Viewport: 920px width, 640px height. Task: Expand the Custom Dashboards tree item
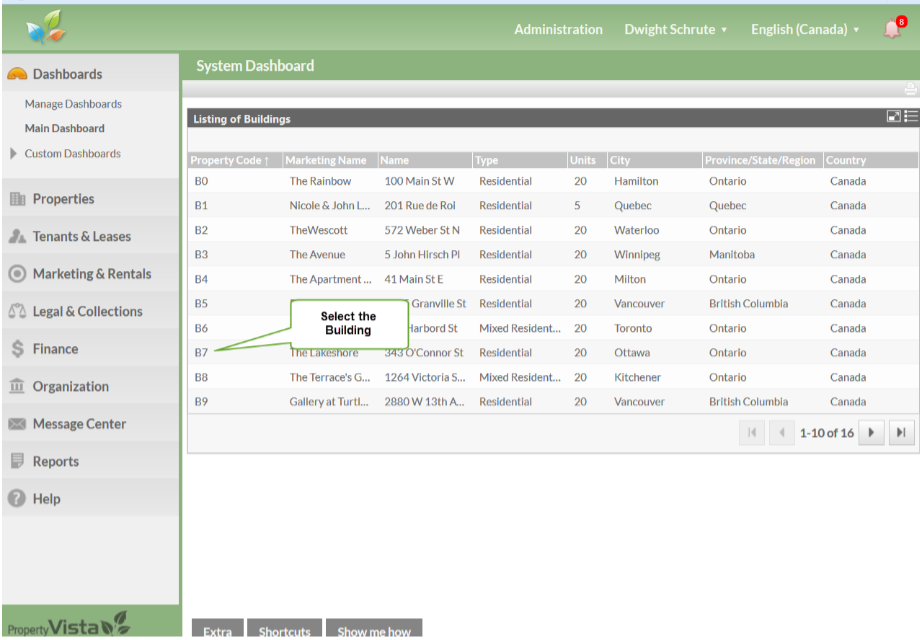(x=13, y=154)
